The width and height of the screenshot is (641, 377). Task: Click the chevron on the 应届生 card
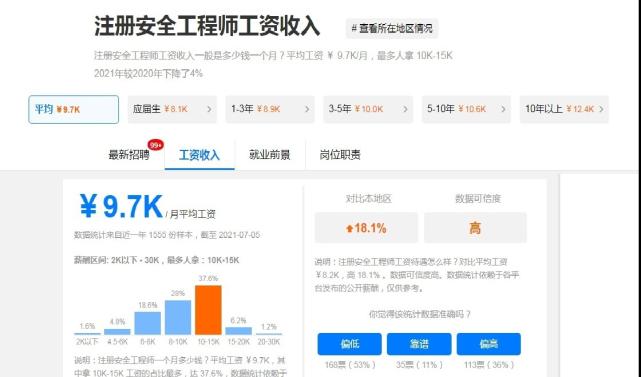(x=209, y=109)
